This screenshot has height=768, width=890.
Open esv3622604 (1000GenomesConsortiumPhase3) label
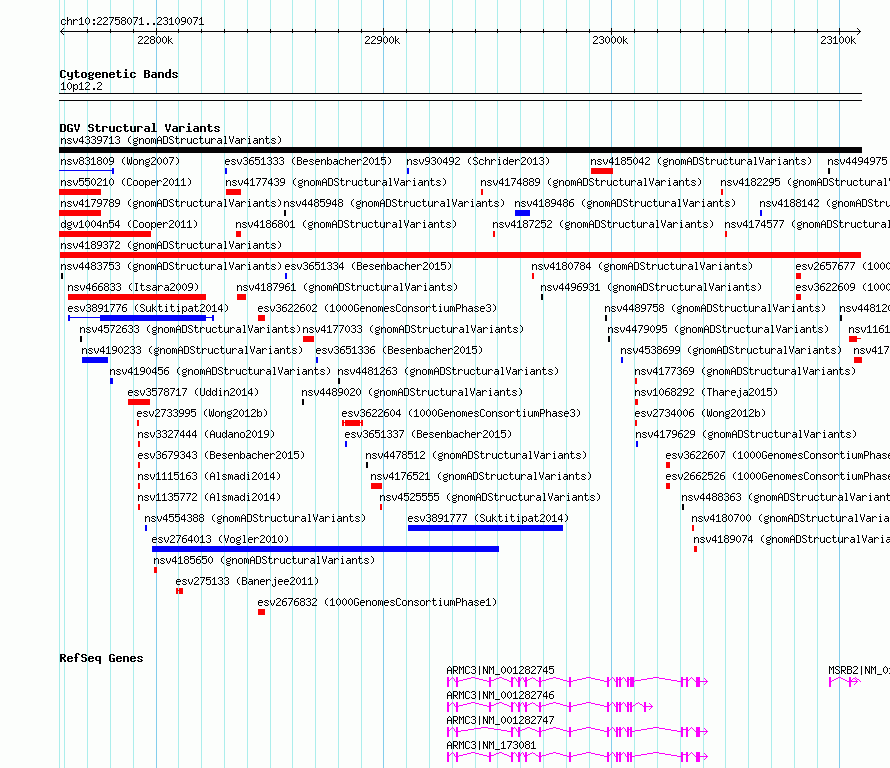click(461, 413)
